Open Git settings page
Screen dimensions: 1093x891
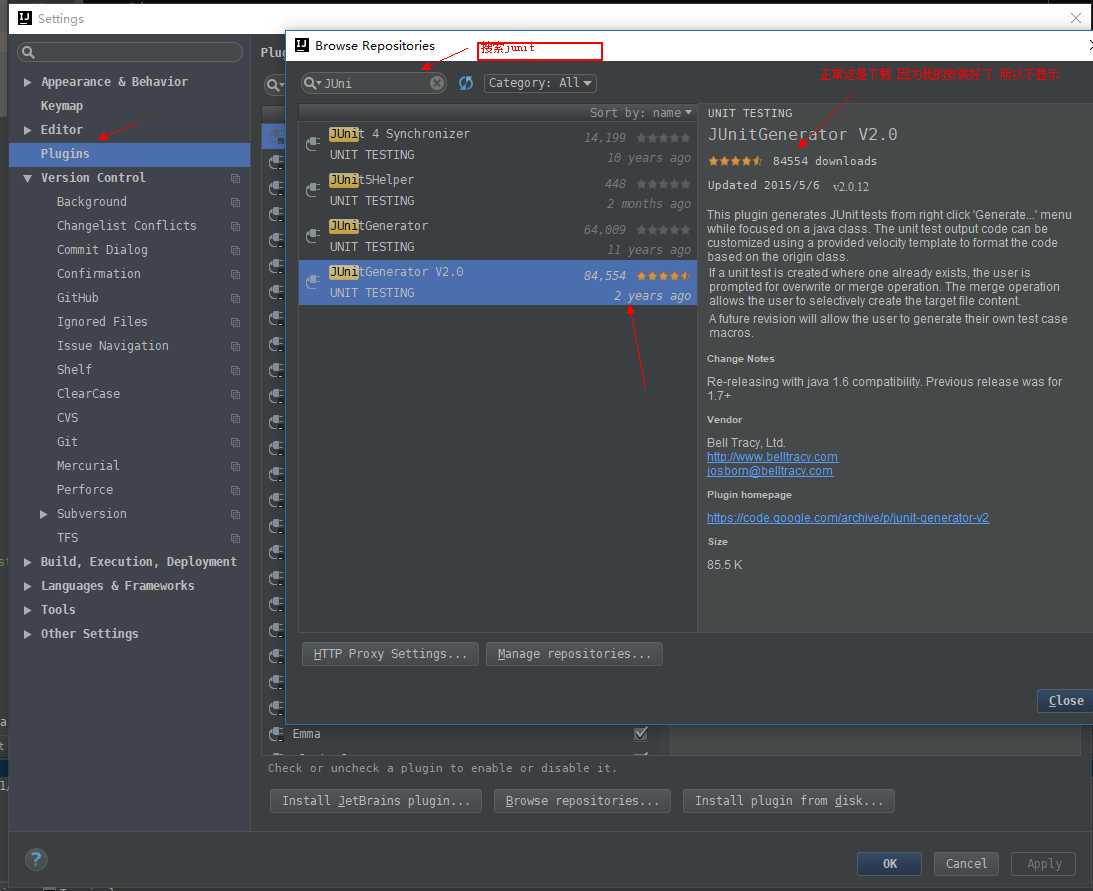pos(67,442)
